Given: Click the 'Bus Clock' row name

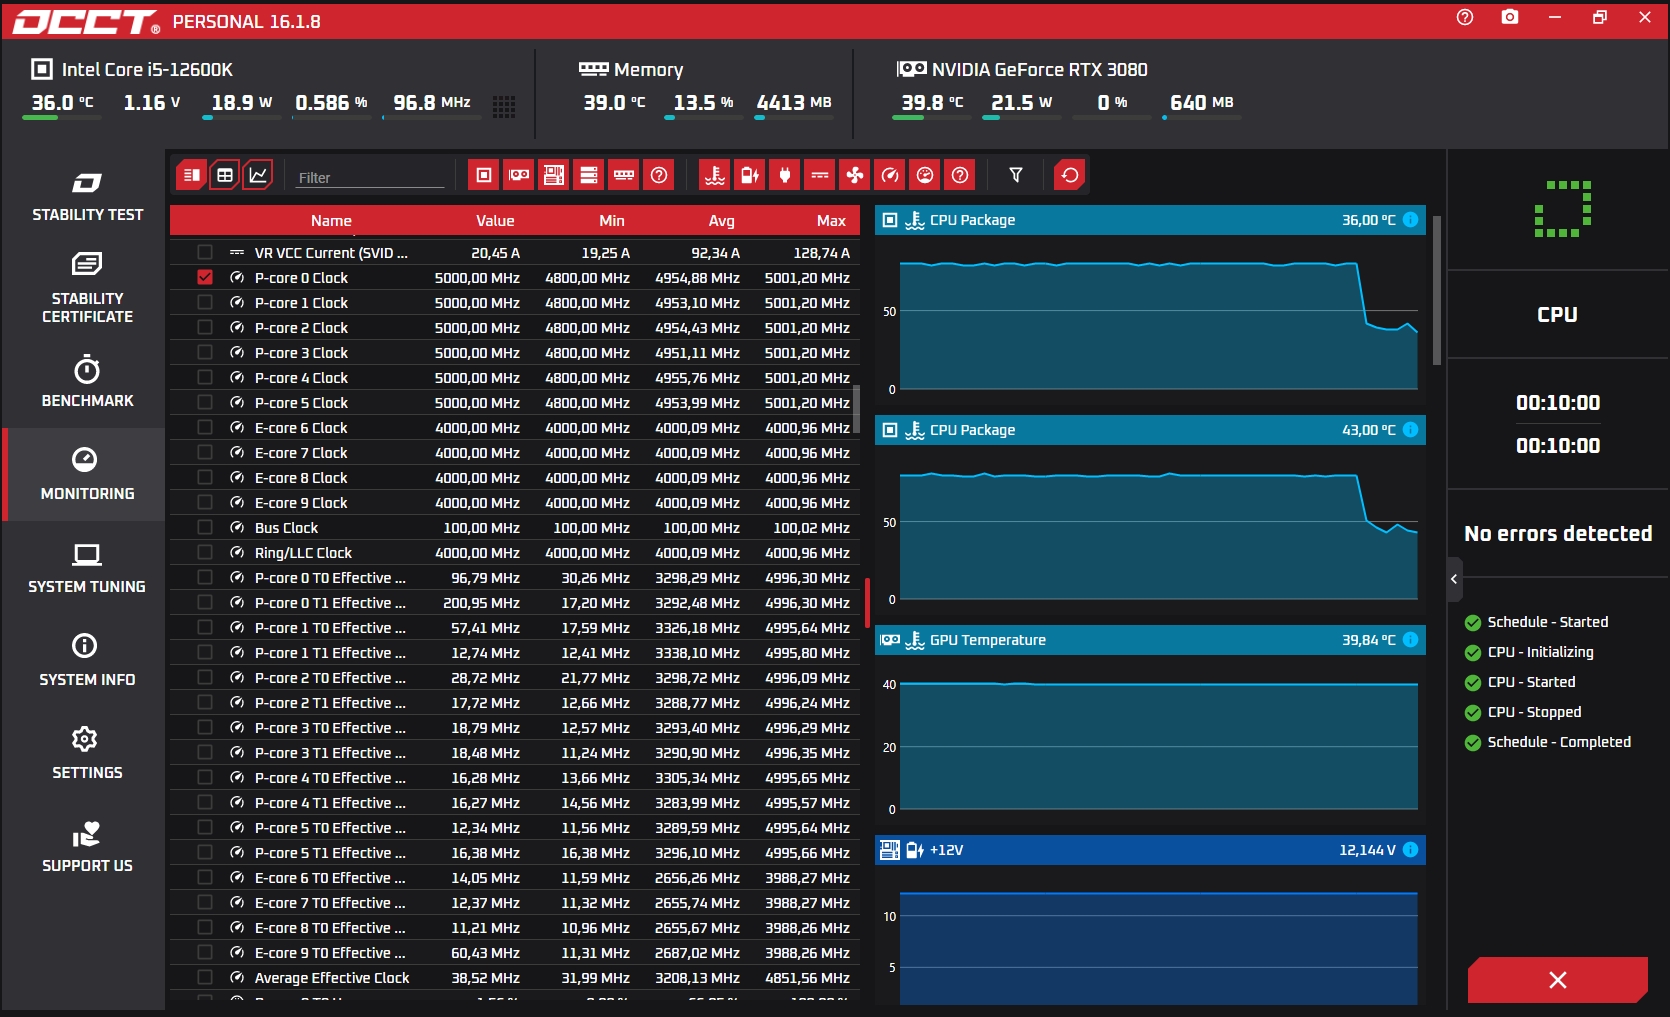Looking at the screenshot, I should [x=286, y=528].
